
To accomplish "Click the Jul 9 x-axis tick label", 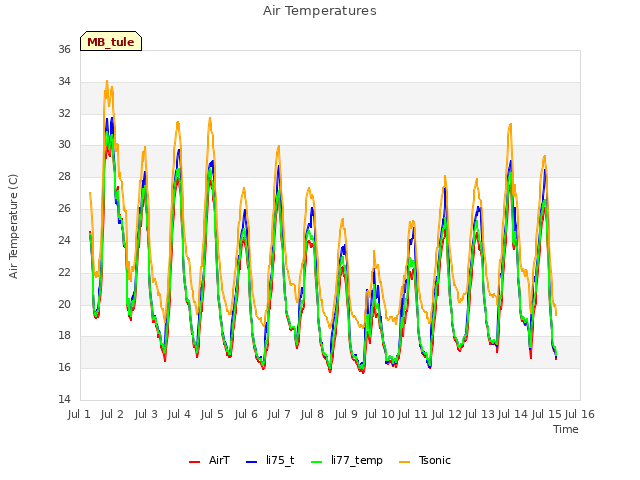I will (x=346, y=414).
